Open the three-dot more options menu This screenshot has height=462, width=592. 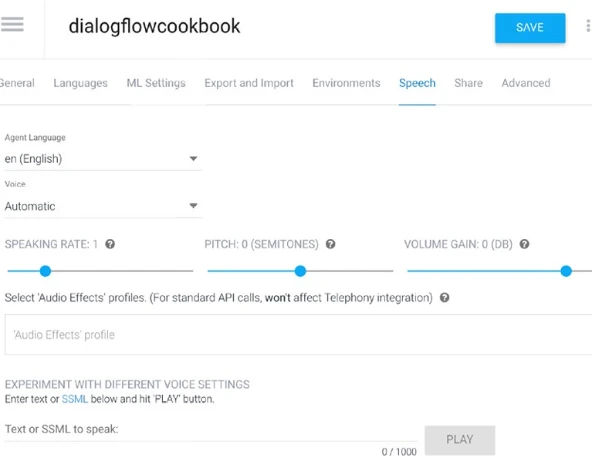(588, 26)
